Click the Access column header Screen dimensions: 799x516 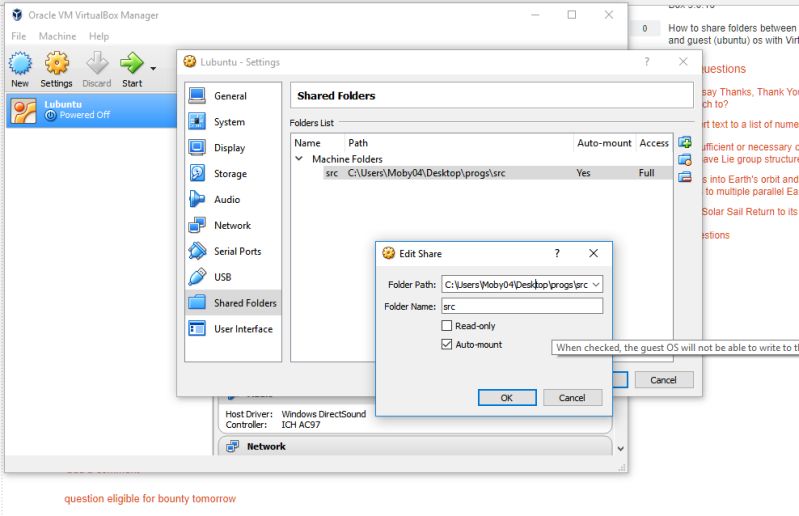(x=654, y=143)
